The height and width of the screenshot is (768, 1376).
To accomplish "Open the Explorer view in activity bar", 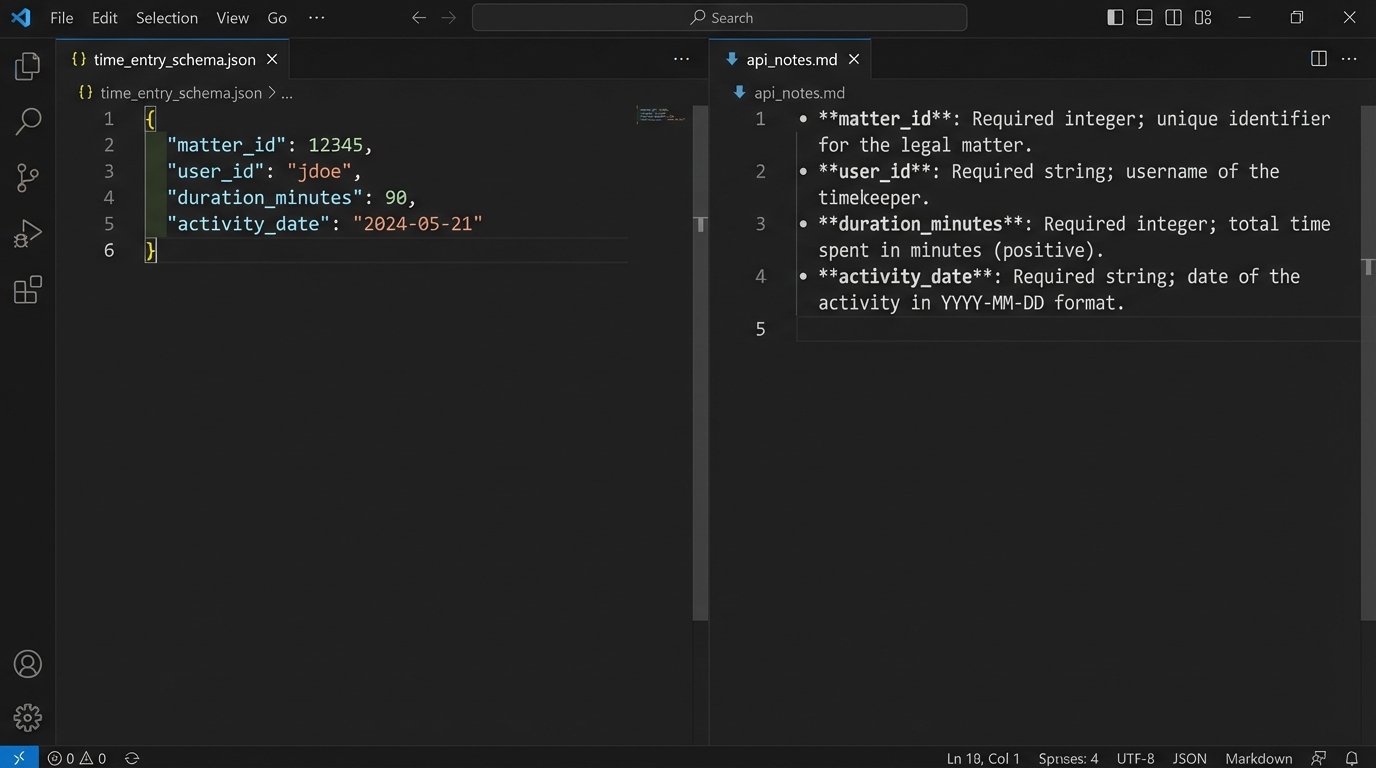I will click(x=28, y=67).
